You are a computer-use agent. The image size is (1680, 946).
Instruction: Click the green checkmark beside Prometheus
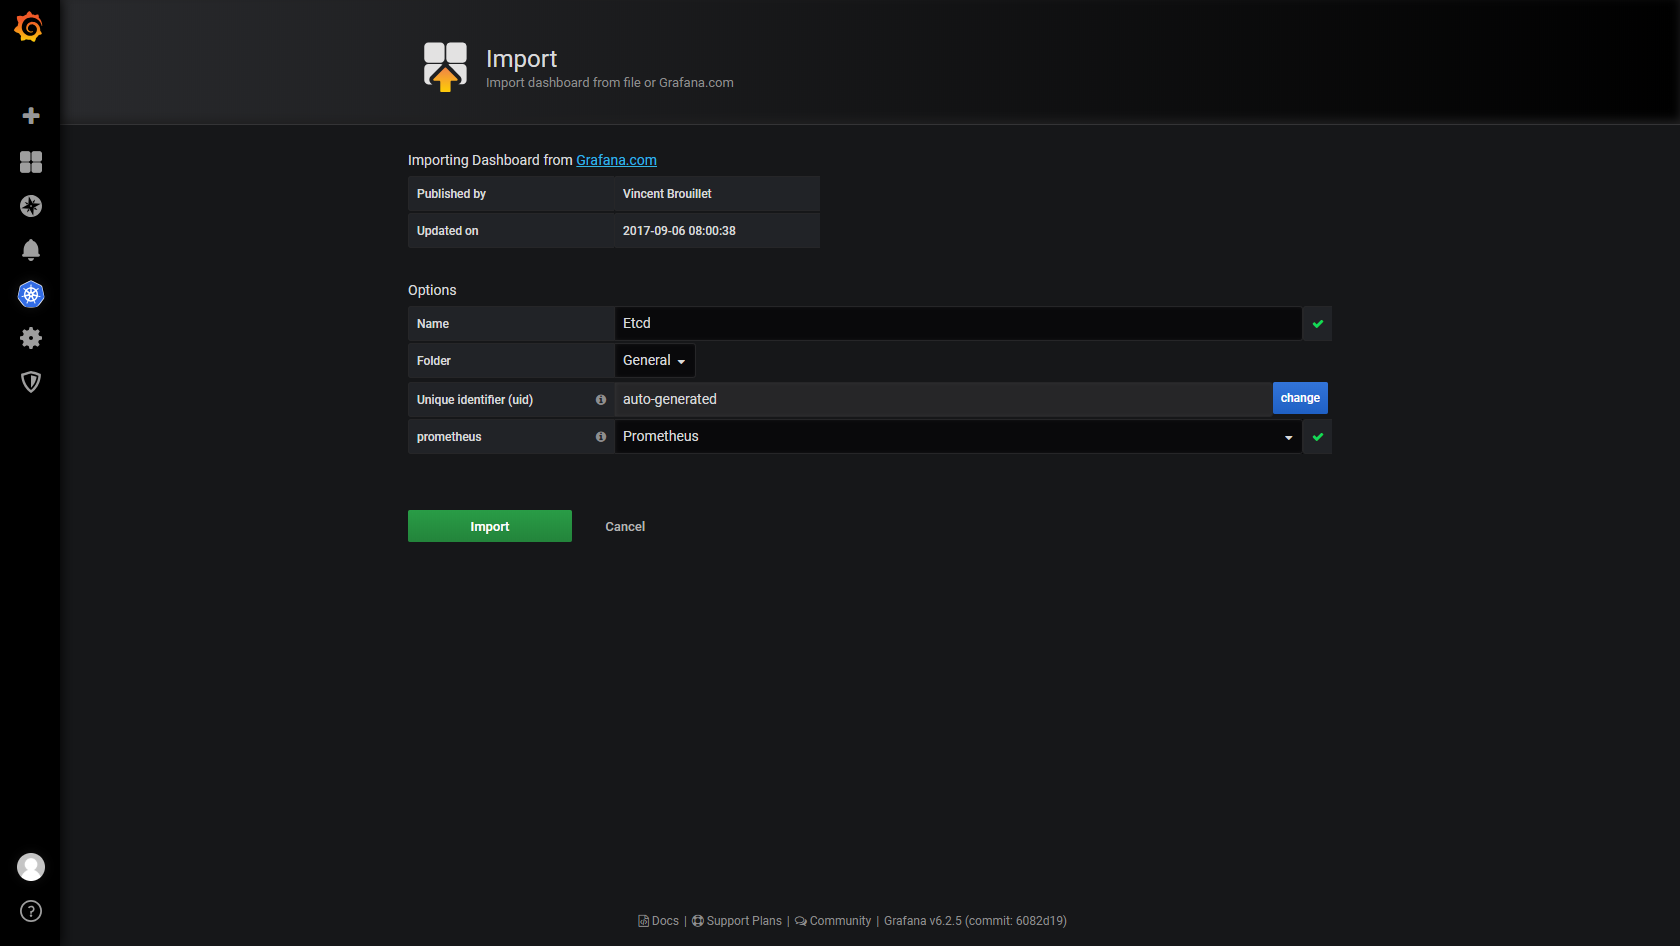click(1318, 437)
